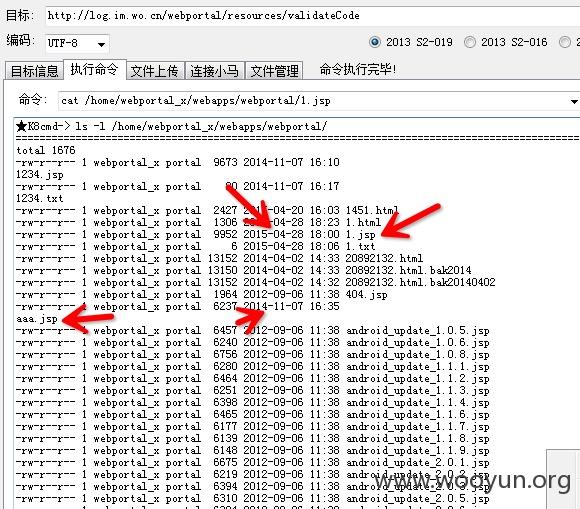Click the android_update_1.1.4.jsp entry

(x=418, y=403)
